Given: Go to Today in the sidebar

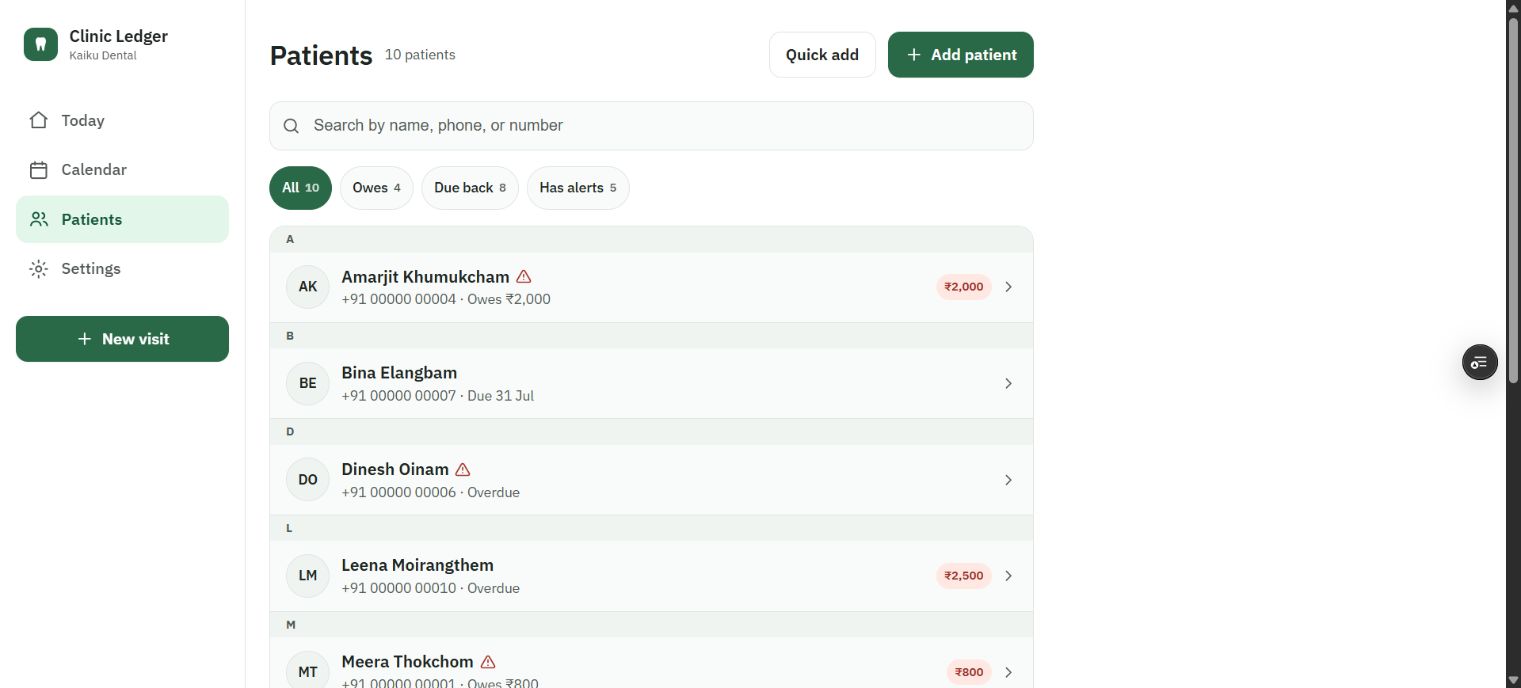Looking at the screenshot, I should point(122,120).
